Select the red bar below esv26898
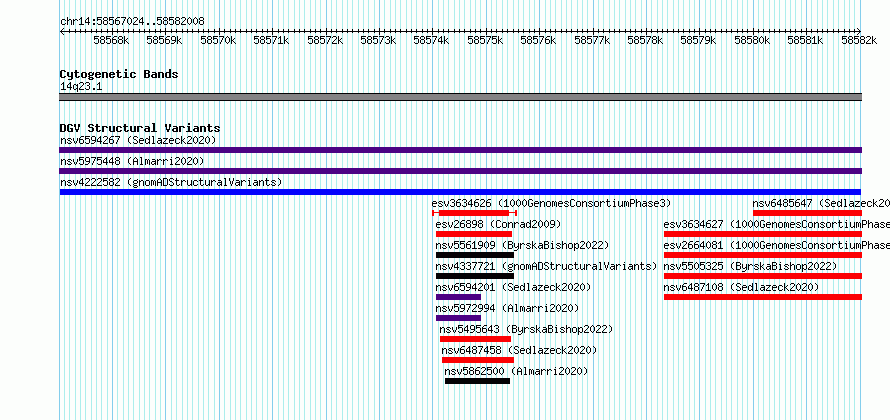The width and height of the screenshot is (890, 420). tap(474, 234)
